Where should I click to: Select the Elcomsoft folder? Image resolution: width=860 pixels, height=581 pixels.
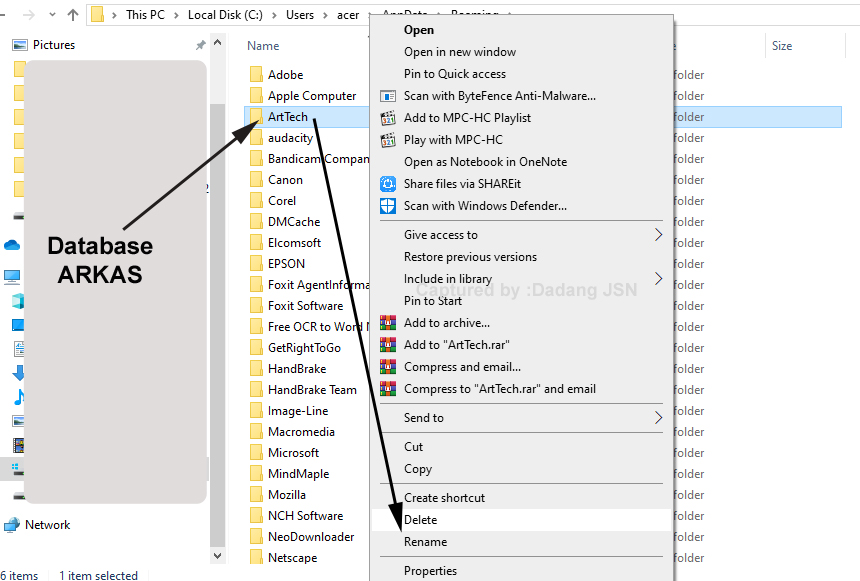(x=294, y=242)
